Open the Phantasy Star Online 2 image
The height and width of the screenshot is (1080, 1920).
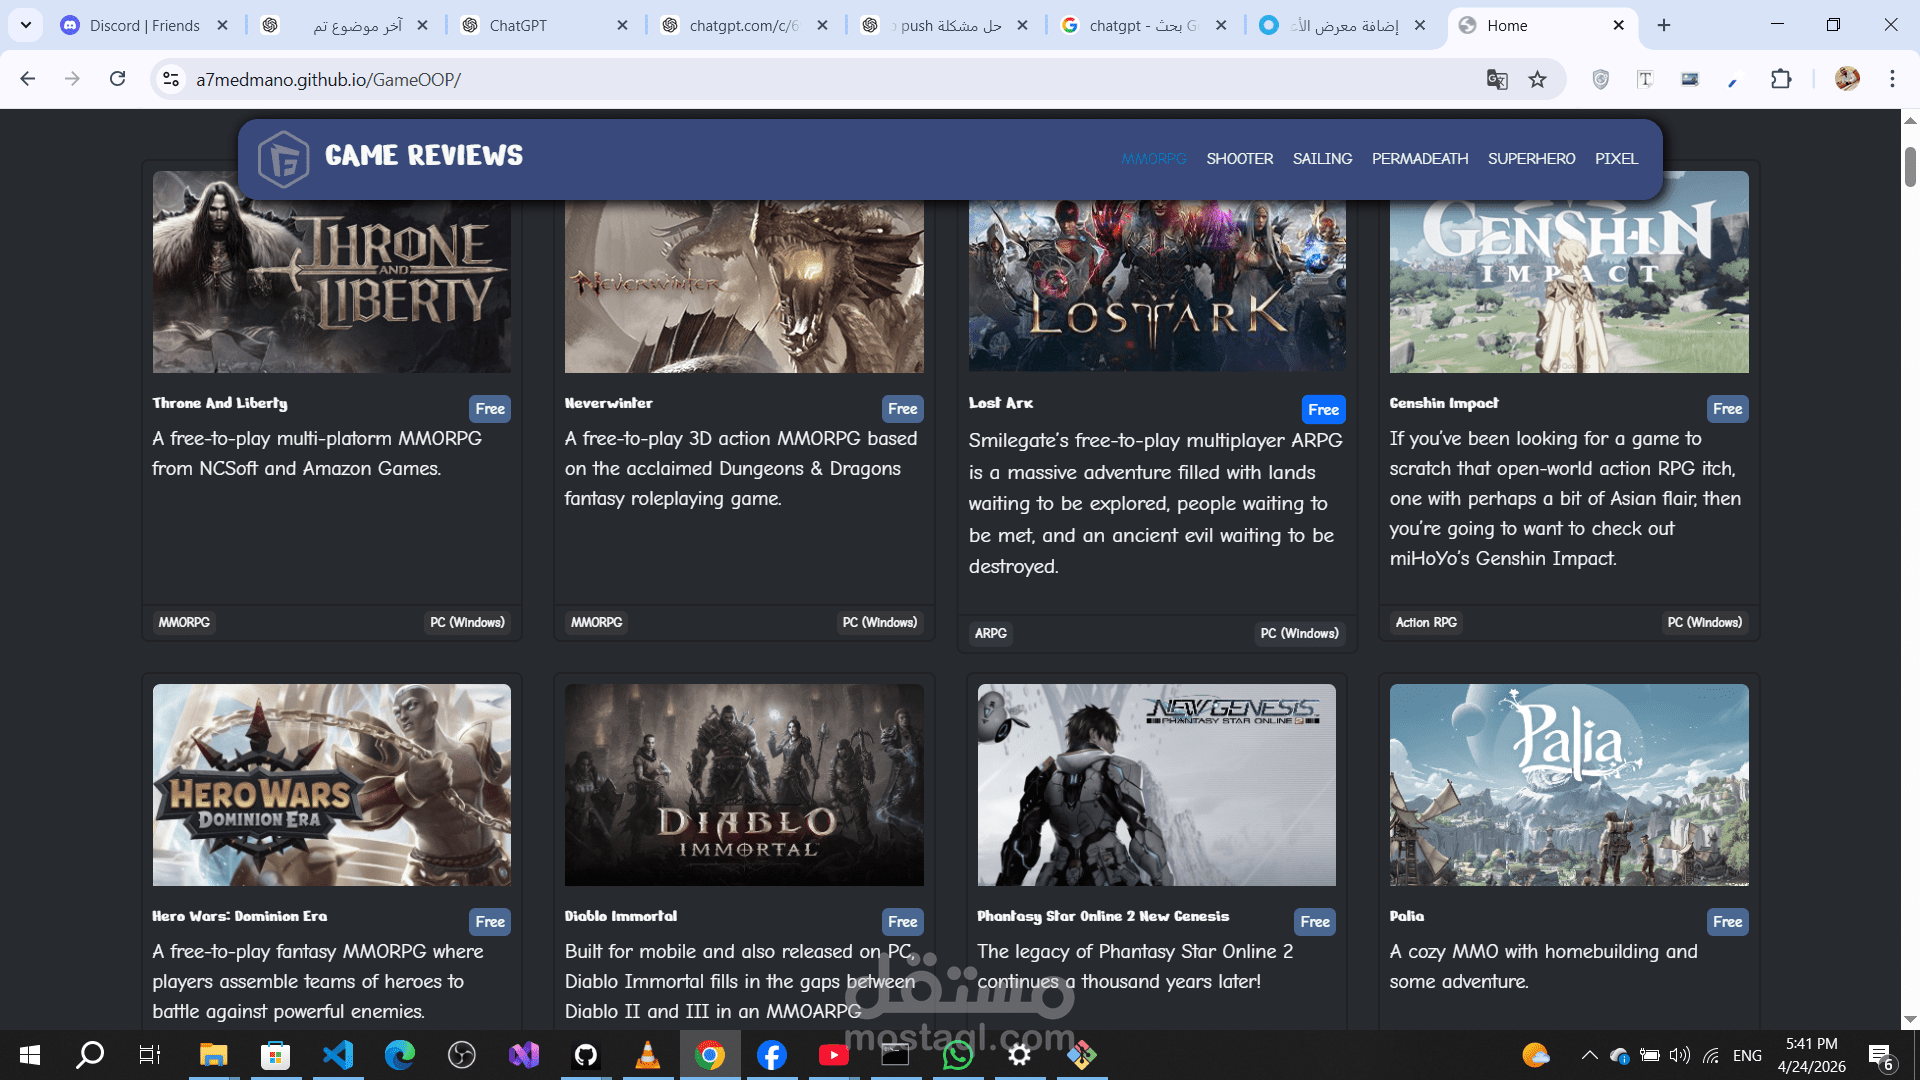pos(1157,785)
